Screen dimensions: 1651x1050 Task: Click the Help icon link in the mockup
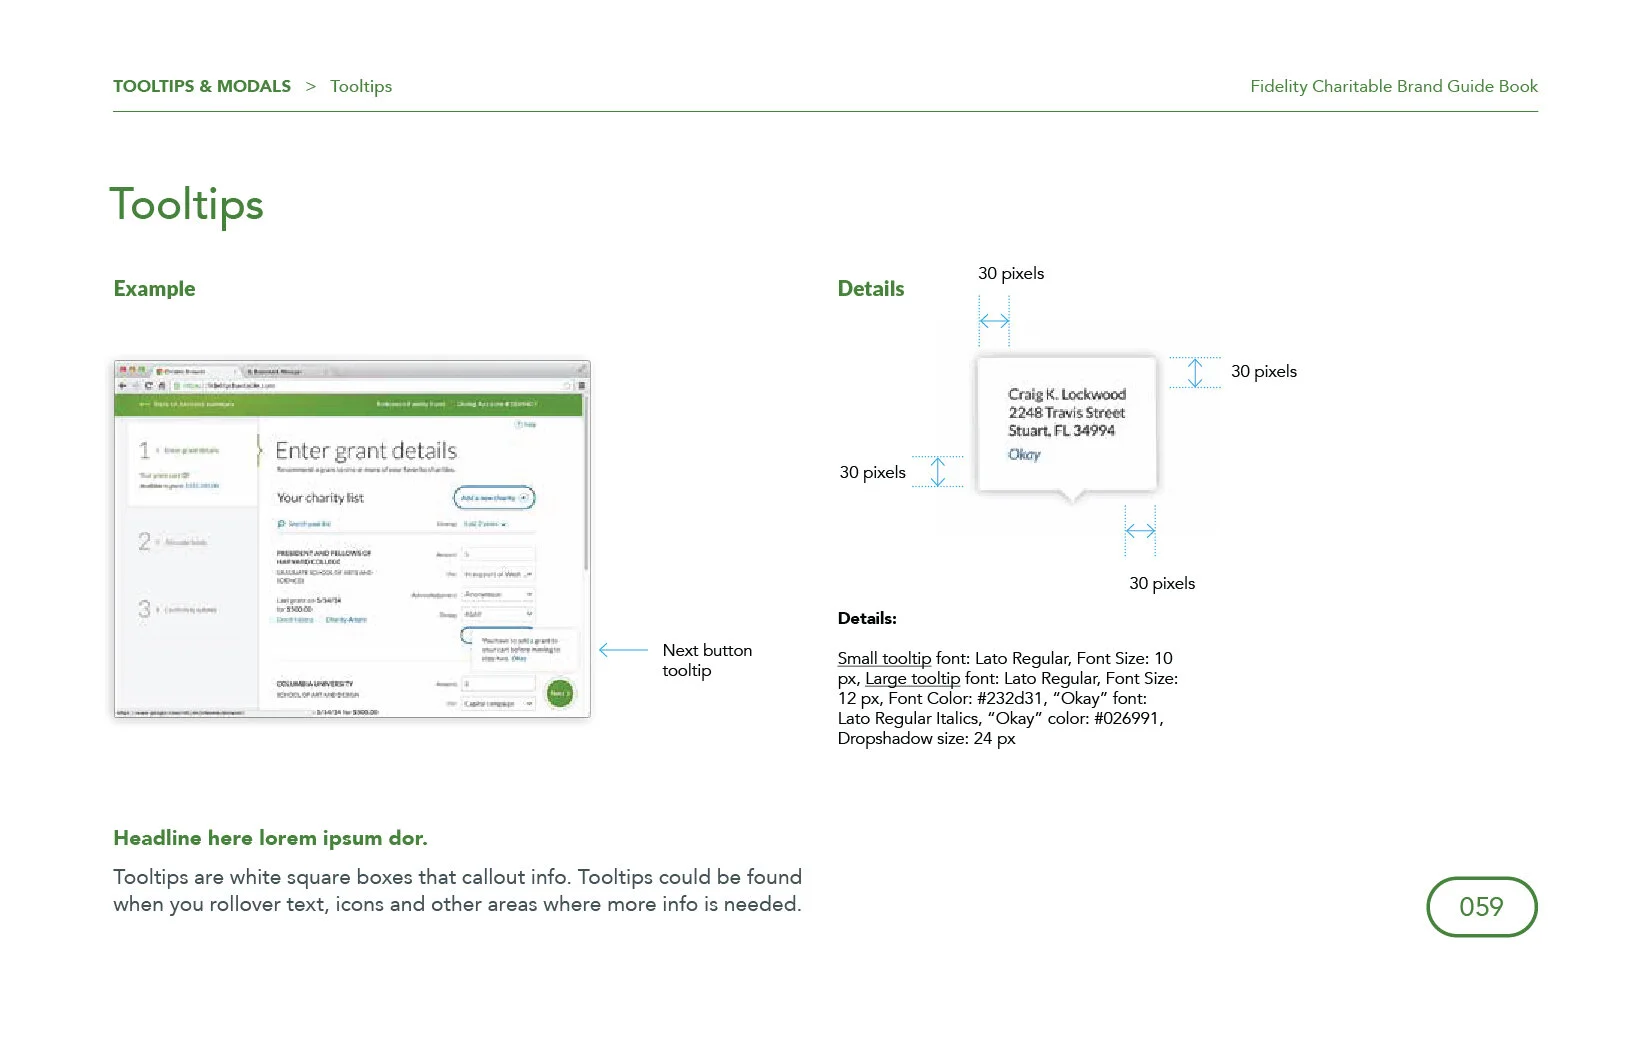pyautogui.click(x=526, y=424)
